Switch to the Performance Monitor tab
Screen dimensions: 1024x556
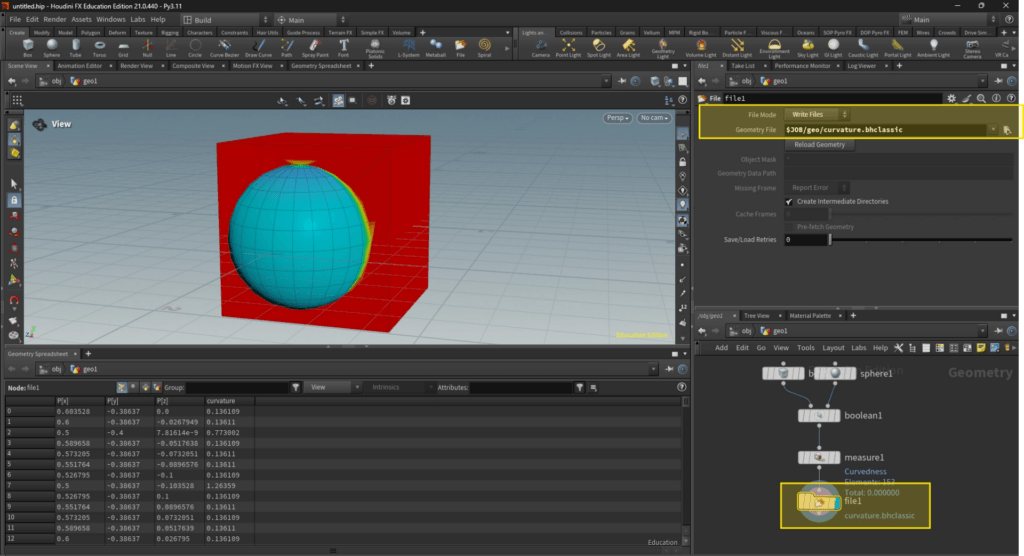(803, 66)
